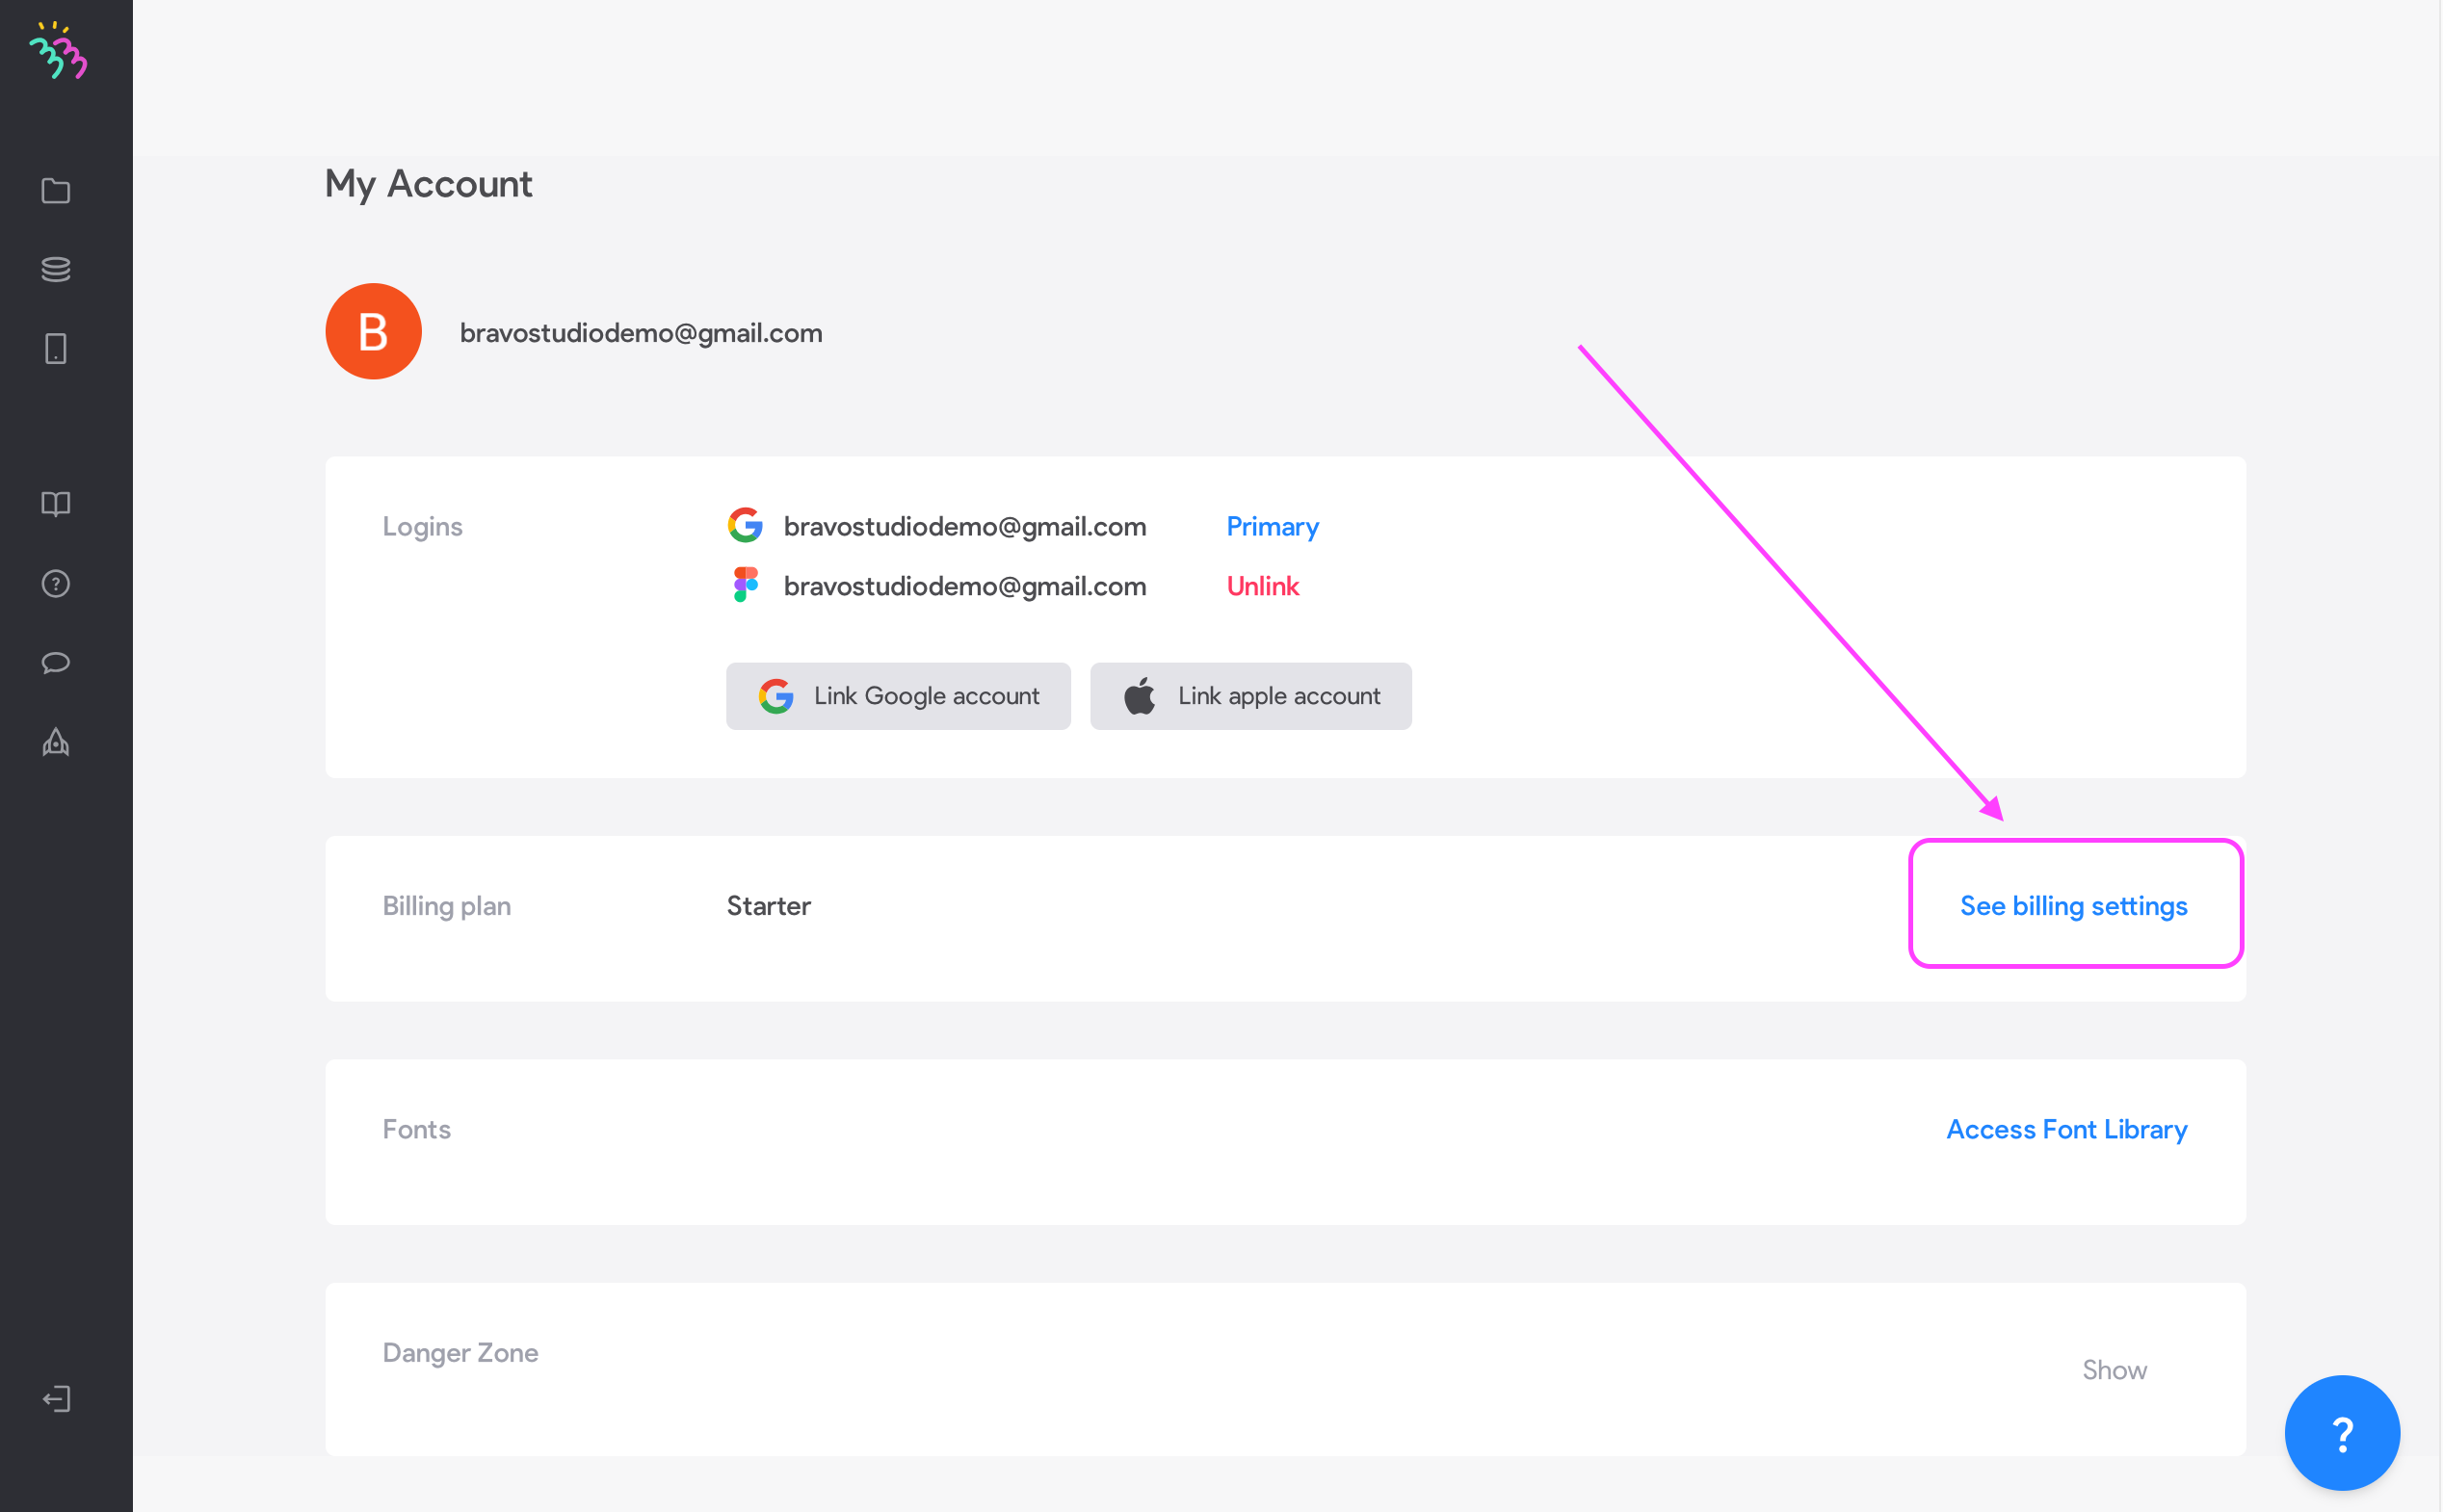This screenshot has height=1512, width=2443.
Task: Click the Figma logo beside second login
Action: pos(745,585)
